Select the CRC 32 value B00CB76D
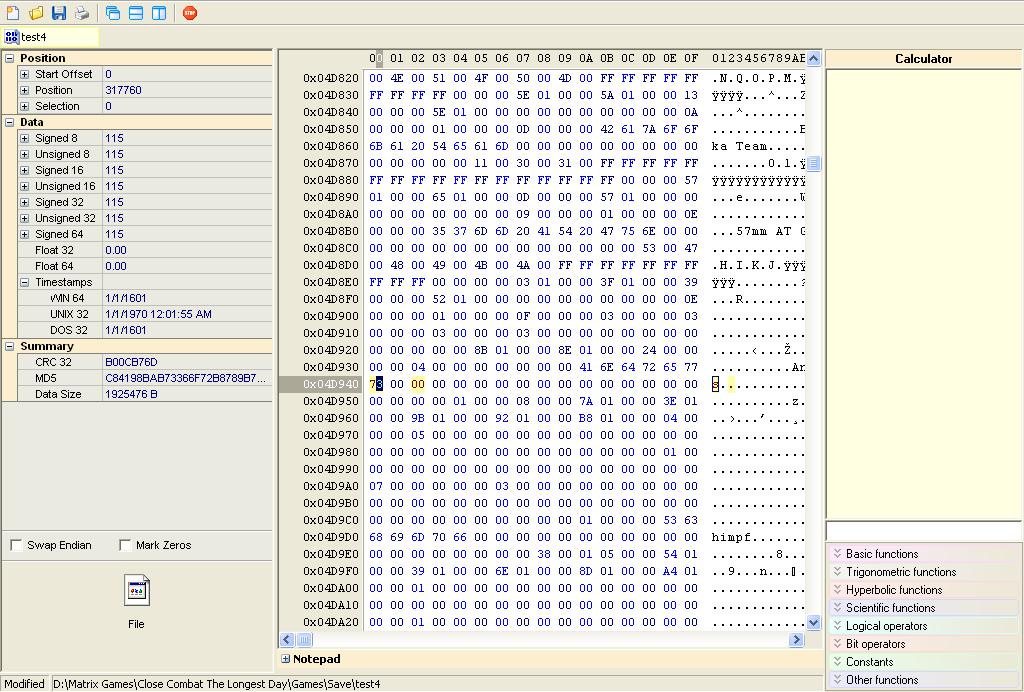 [x=131, y=362]
